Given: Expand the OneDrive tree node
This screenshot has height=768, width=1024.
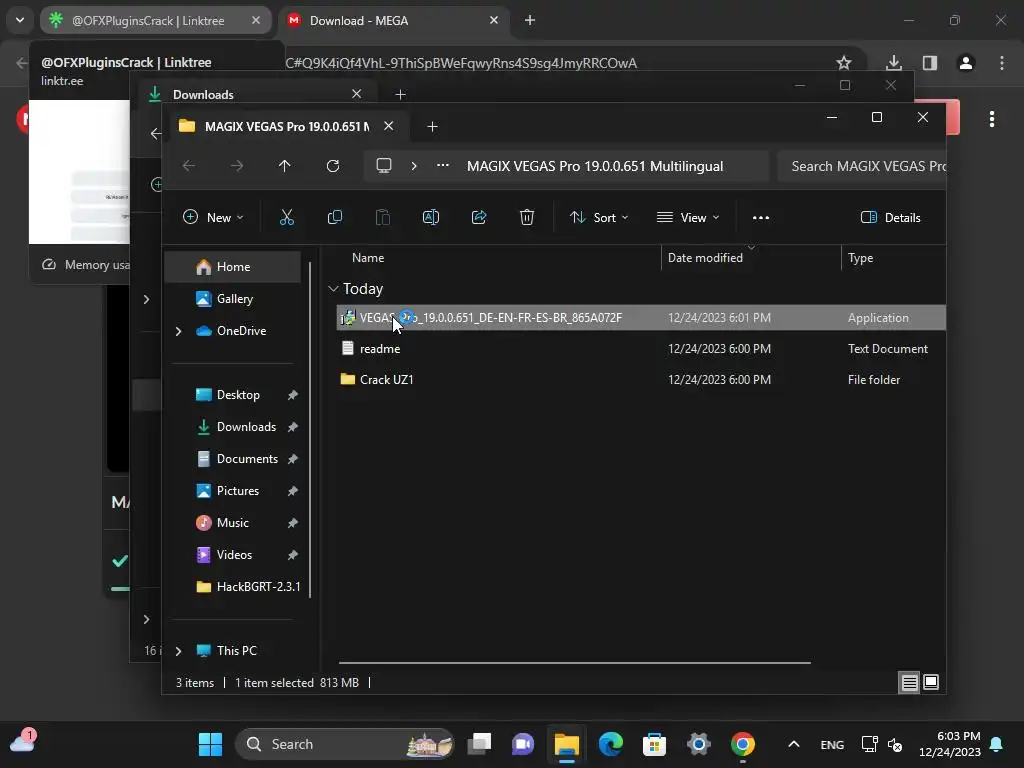Looking at the screenshot, I should click(x=178, y=331).
